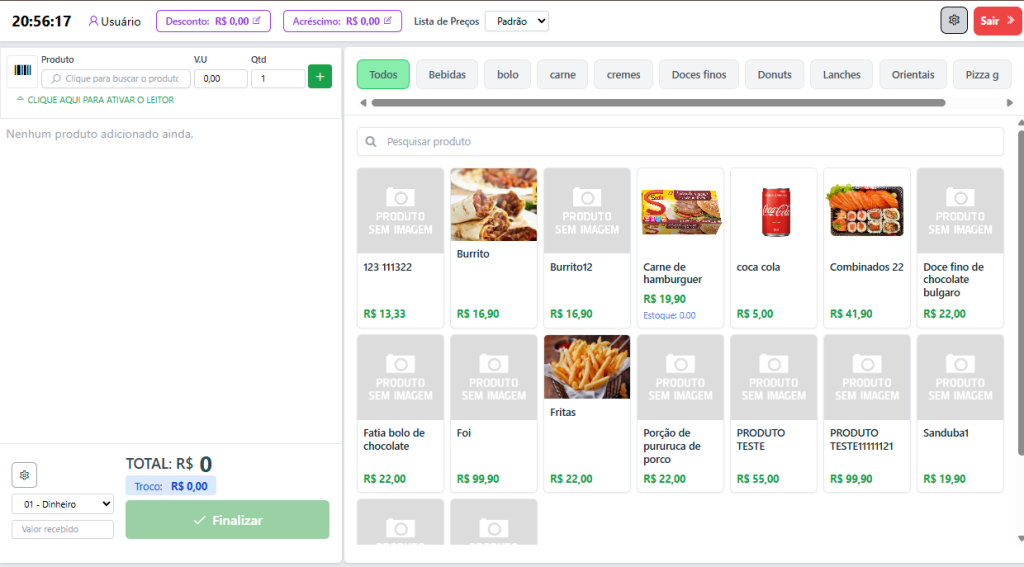Select the 123 111322 placeholder image
The height and width of the screenshot is (567, 1024).
click(x=400, y=211)
